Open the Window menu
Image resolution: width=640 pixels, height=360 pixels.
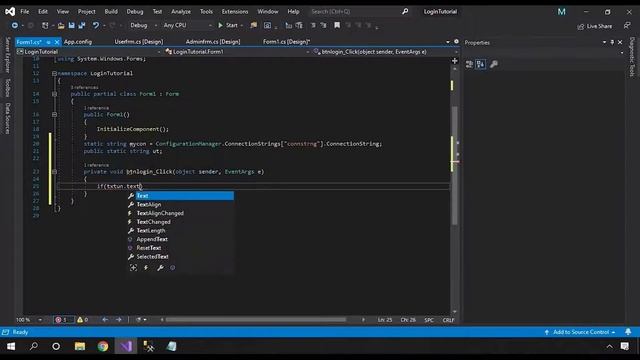coord(268,11)
